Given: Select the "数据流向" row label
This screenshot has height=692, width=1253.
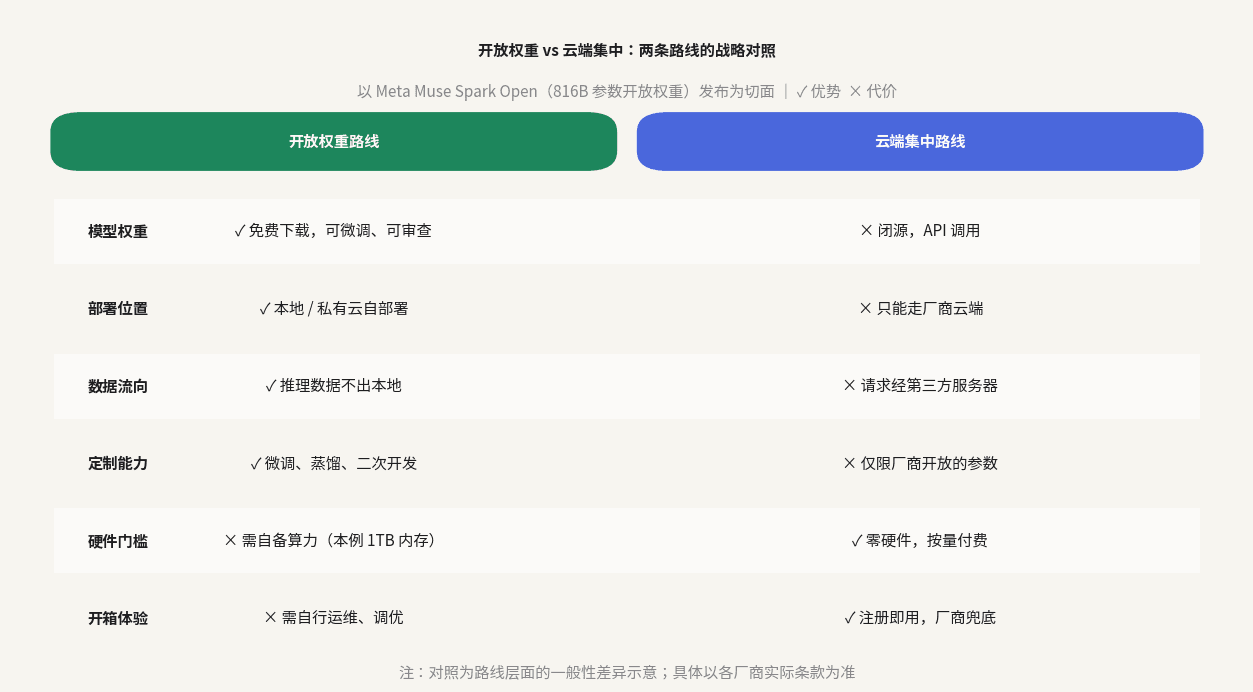Looking at the screenshot, I should click(x=118, y=386).
